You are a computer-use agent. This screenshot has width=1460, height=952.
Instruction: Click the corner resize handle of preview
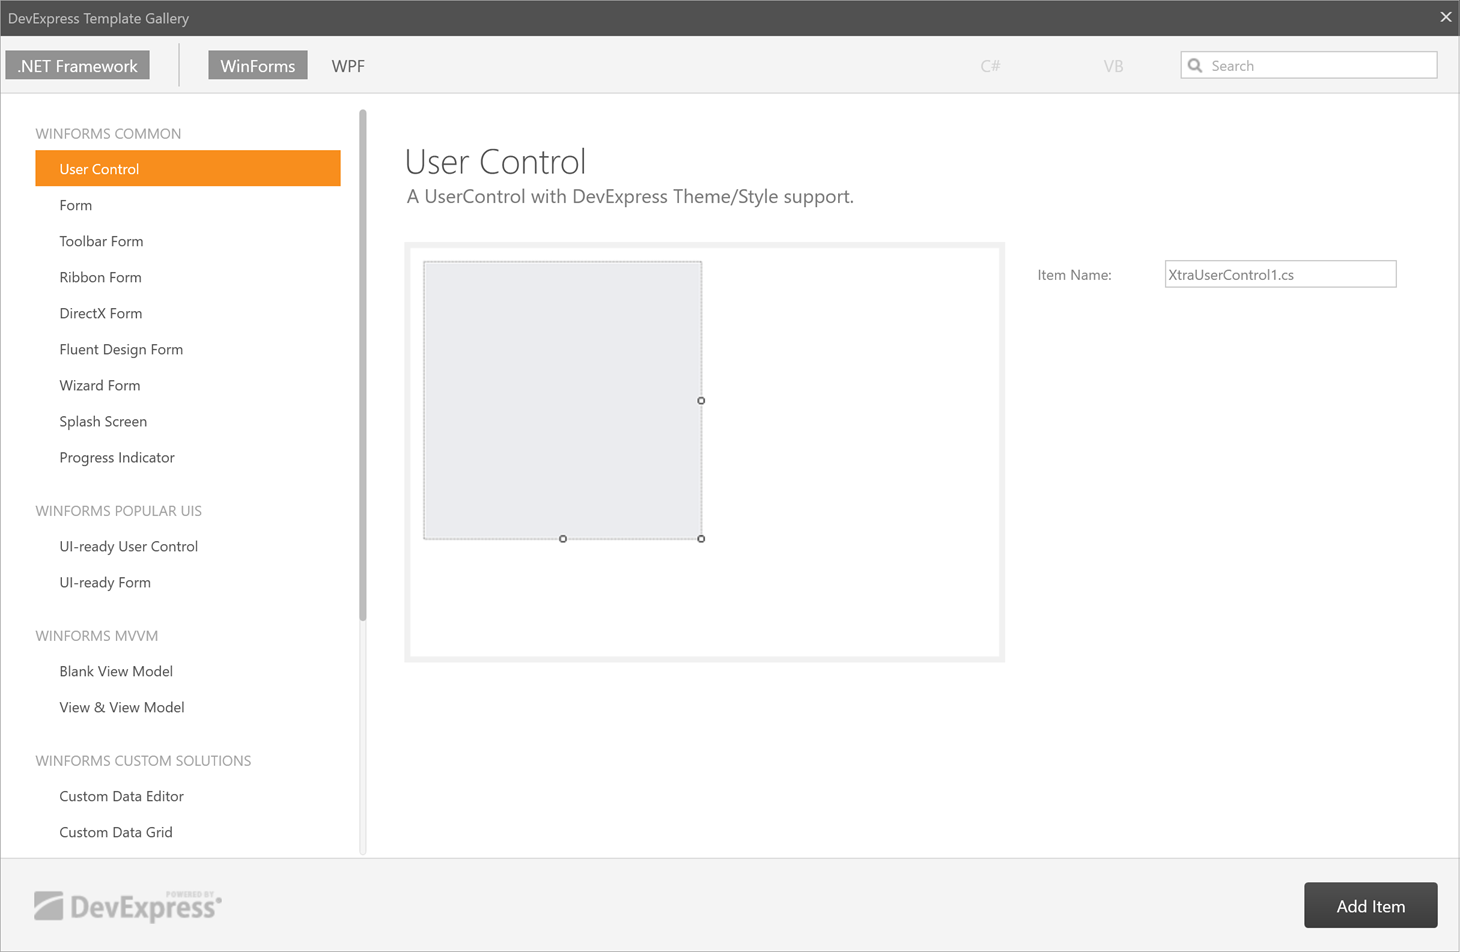(x=701, y=538)
